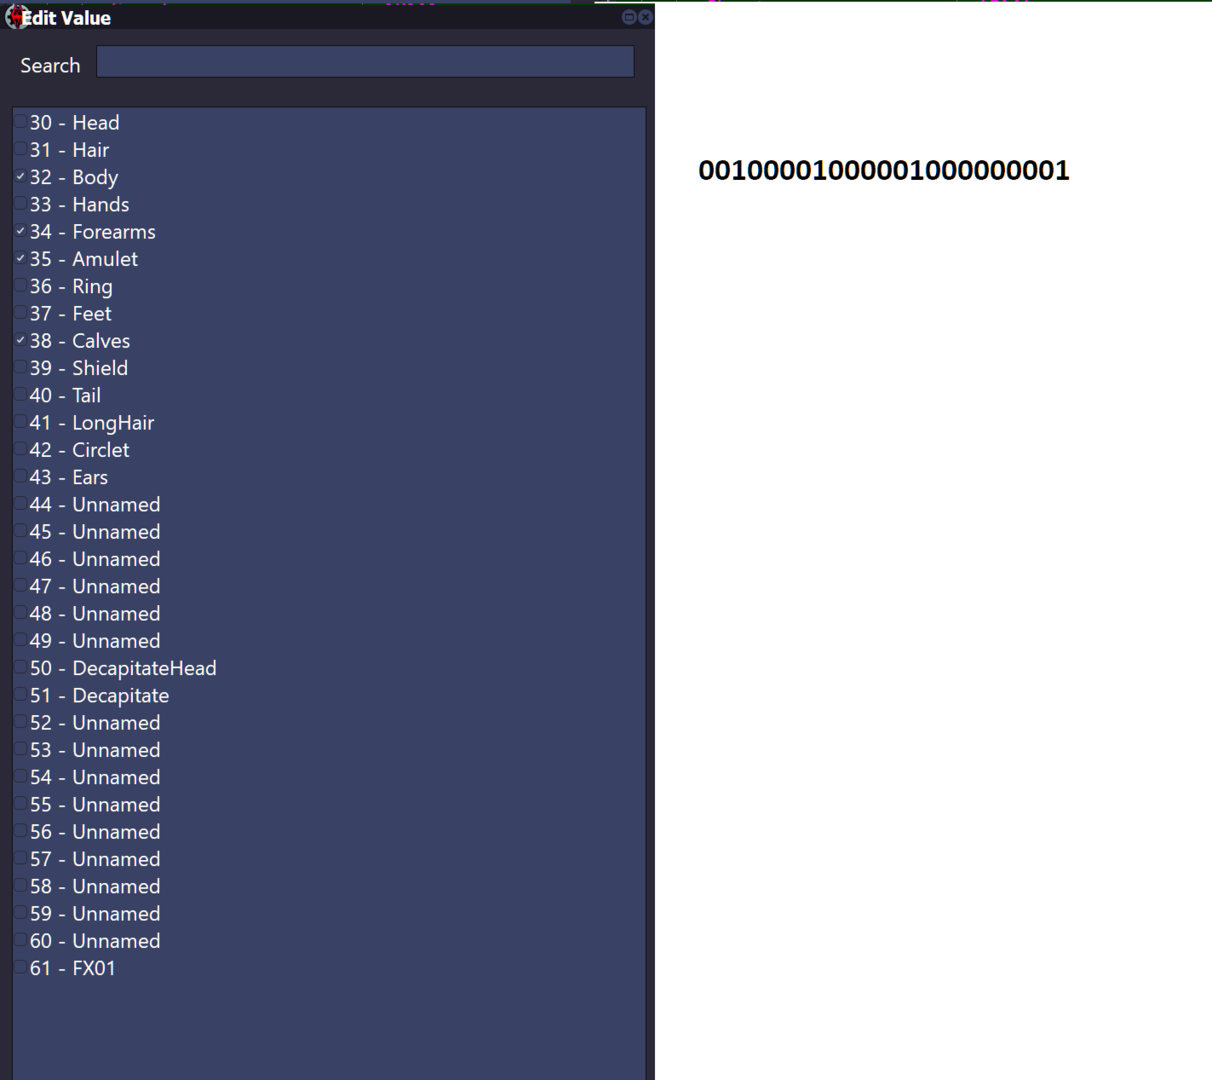Click the '59 - Unnamed' row

coord(95,914)
